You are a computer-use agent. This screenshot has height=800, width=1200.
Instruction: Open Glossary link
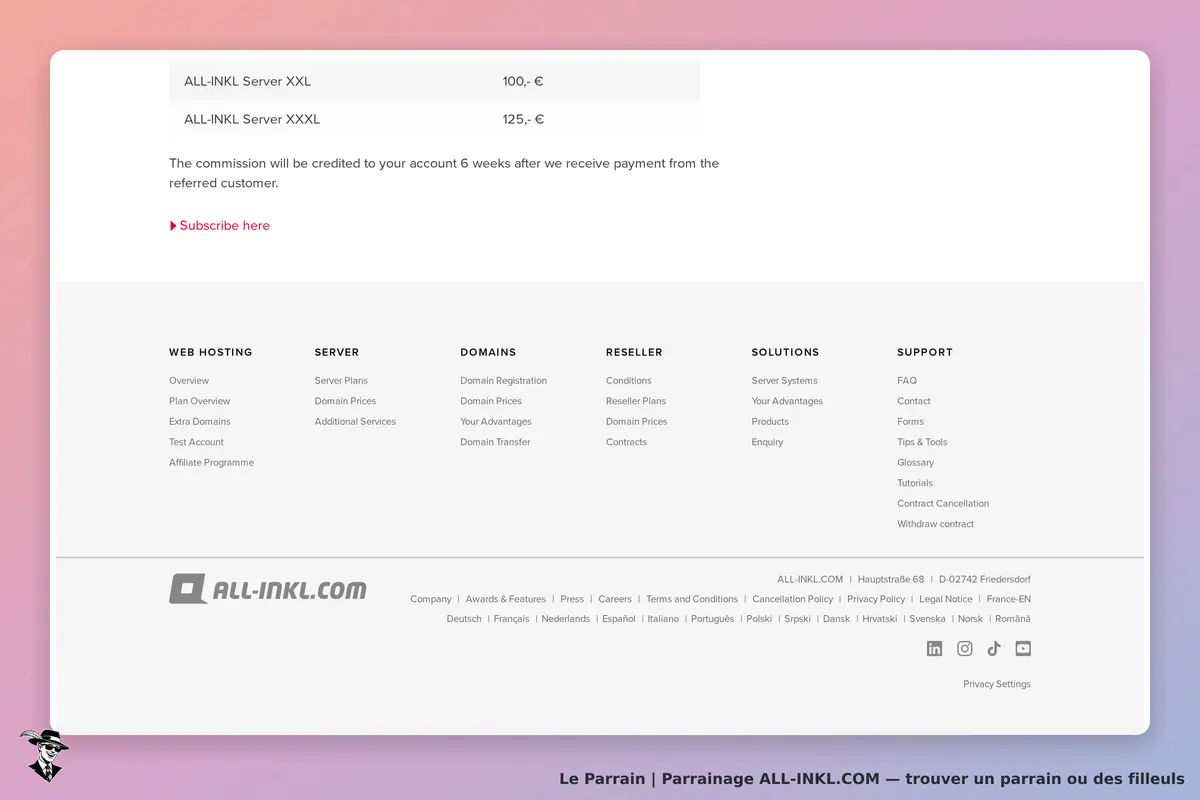[x=915, y=463]
